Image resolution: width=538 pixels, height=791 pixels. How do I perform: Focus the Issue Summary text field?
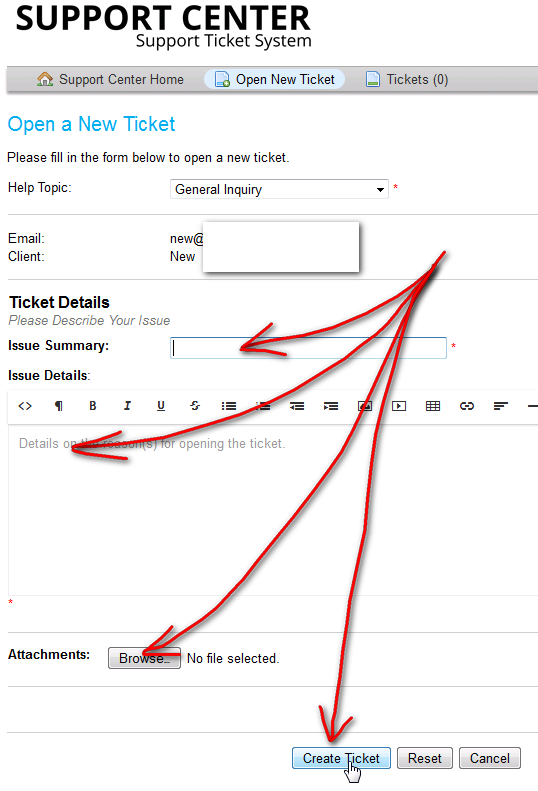tap(308, 348)
